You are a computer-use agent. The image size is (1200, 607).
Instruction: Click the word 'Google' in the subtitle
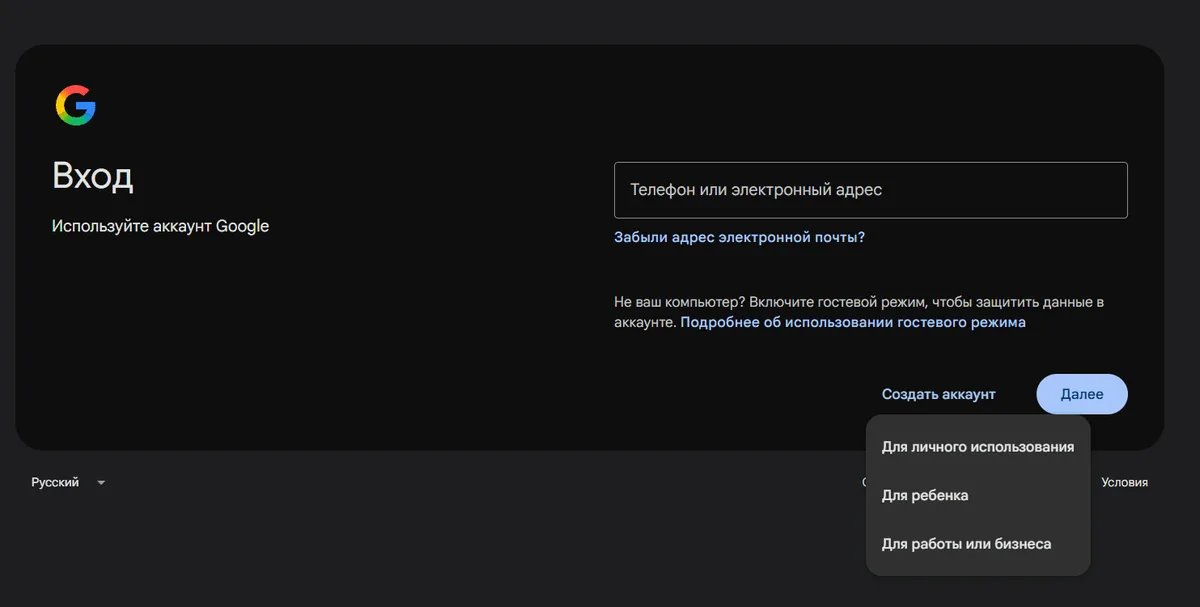coord(242,226)
